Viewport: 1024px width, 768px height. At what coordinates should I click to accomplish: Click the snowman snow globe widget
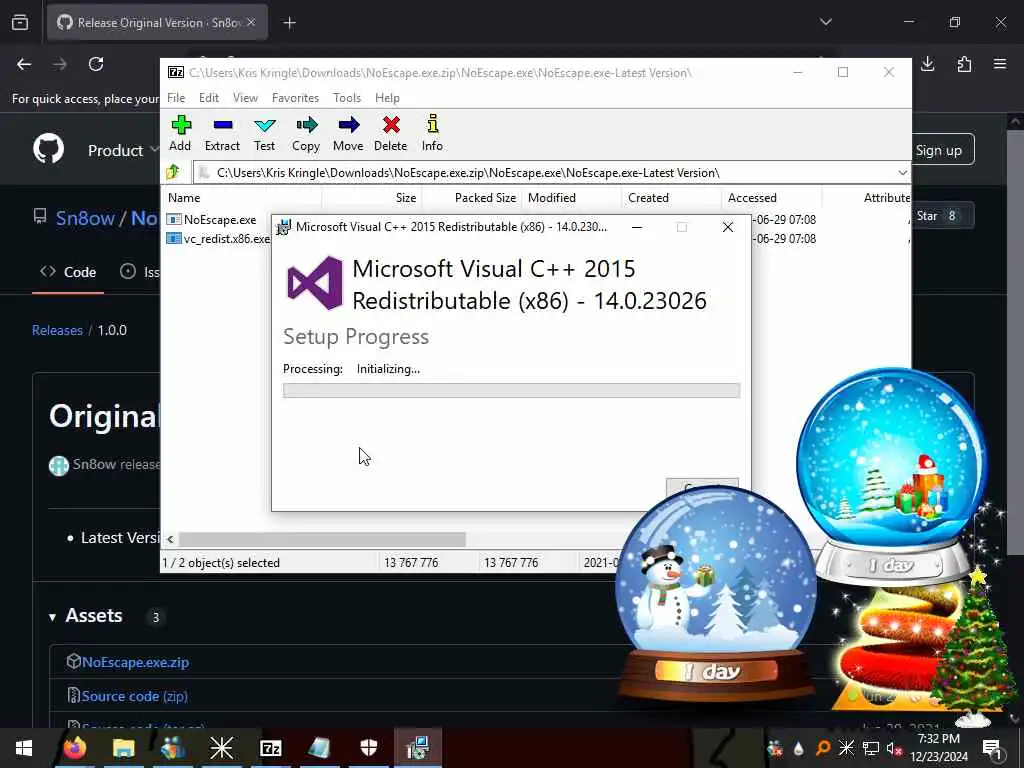click(x=716, y=593)
